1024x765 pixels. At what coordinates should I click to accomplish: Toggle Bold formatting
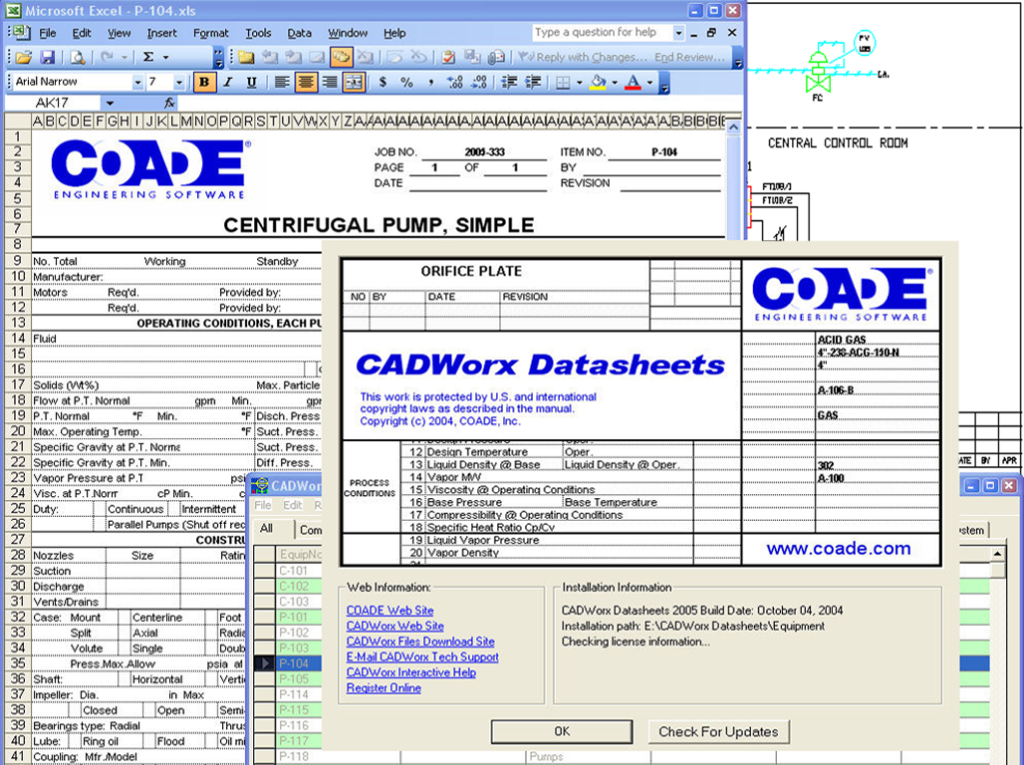(x=204, y=82)
